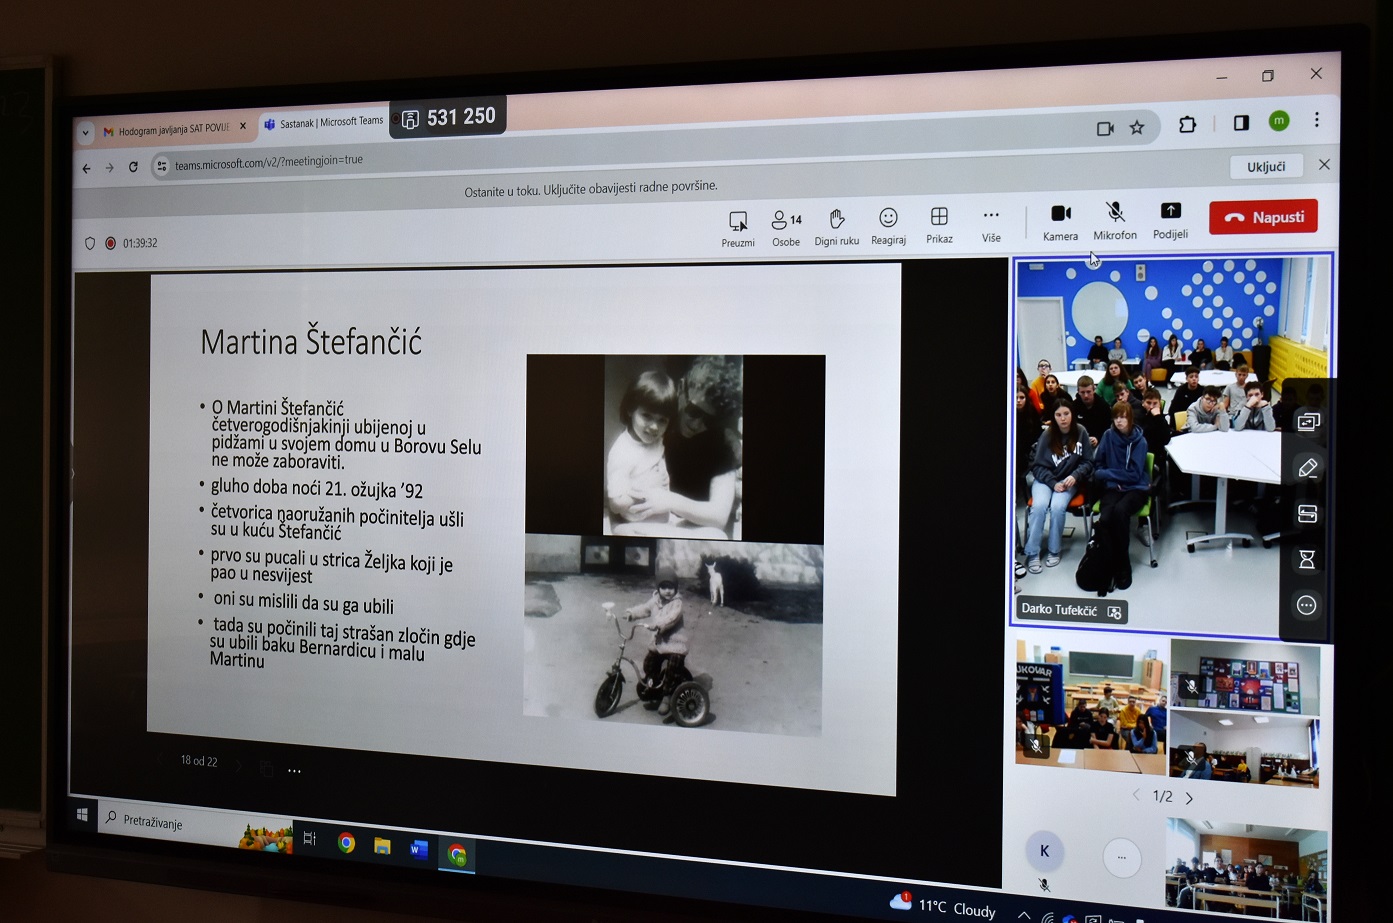Open the browser tab search chevron
Viewport: 1393px width, 923px height.
pyautogui.click(x=86, y=132)
